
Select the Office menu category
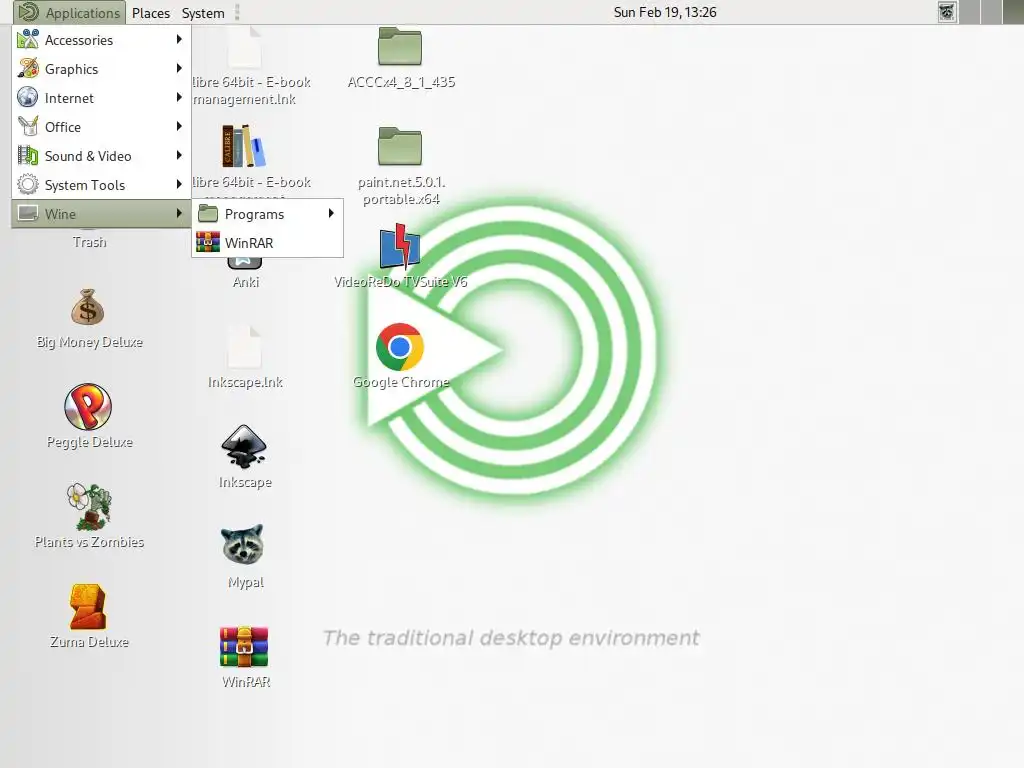click(x=101, y=127)
